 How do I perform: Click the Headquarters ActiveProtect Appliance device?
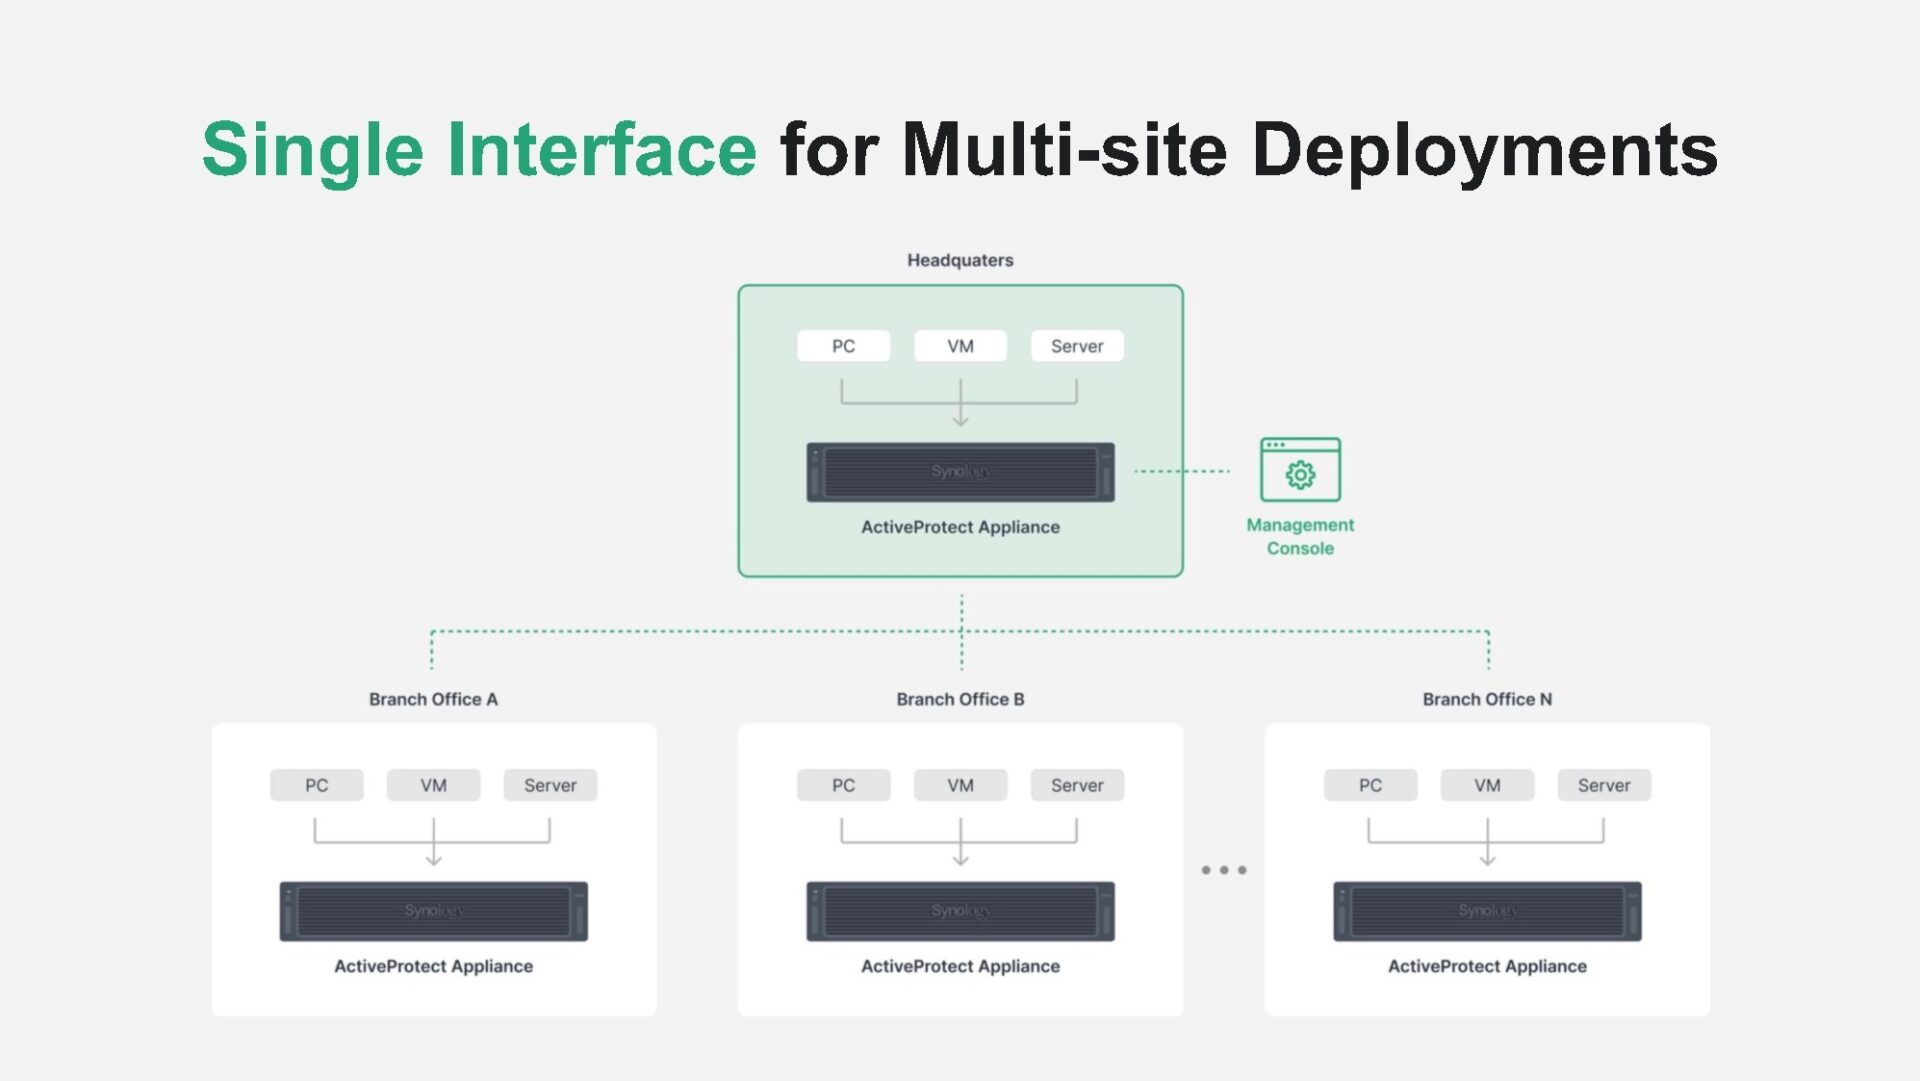(x=960, y=472)
